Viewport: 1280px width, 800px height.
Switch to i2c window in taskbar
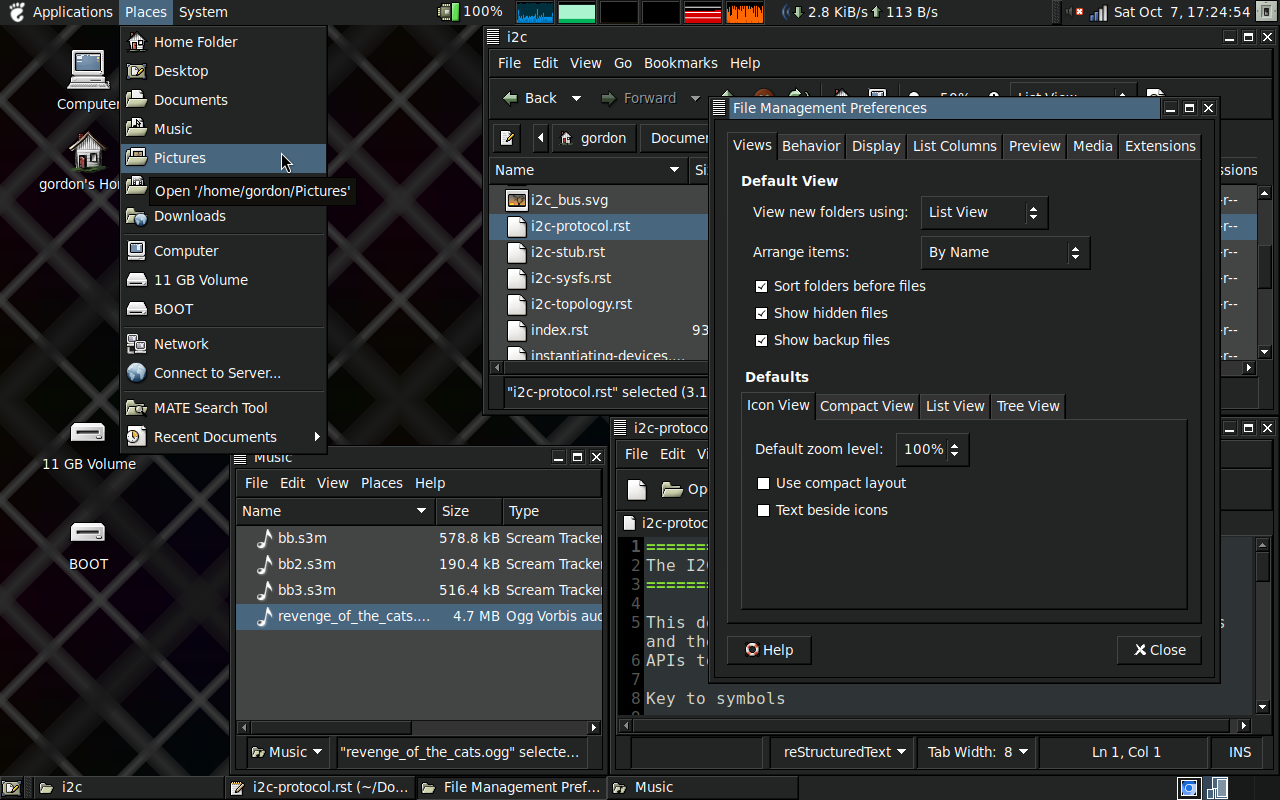point(127,788)
